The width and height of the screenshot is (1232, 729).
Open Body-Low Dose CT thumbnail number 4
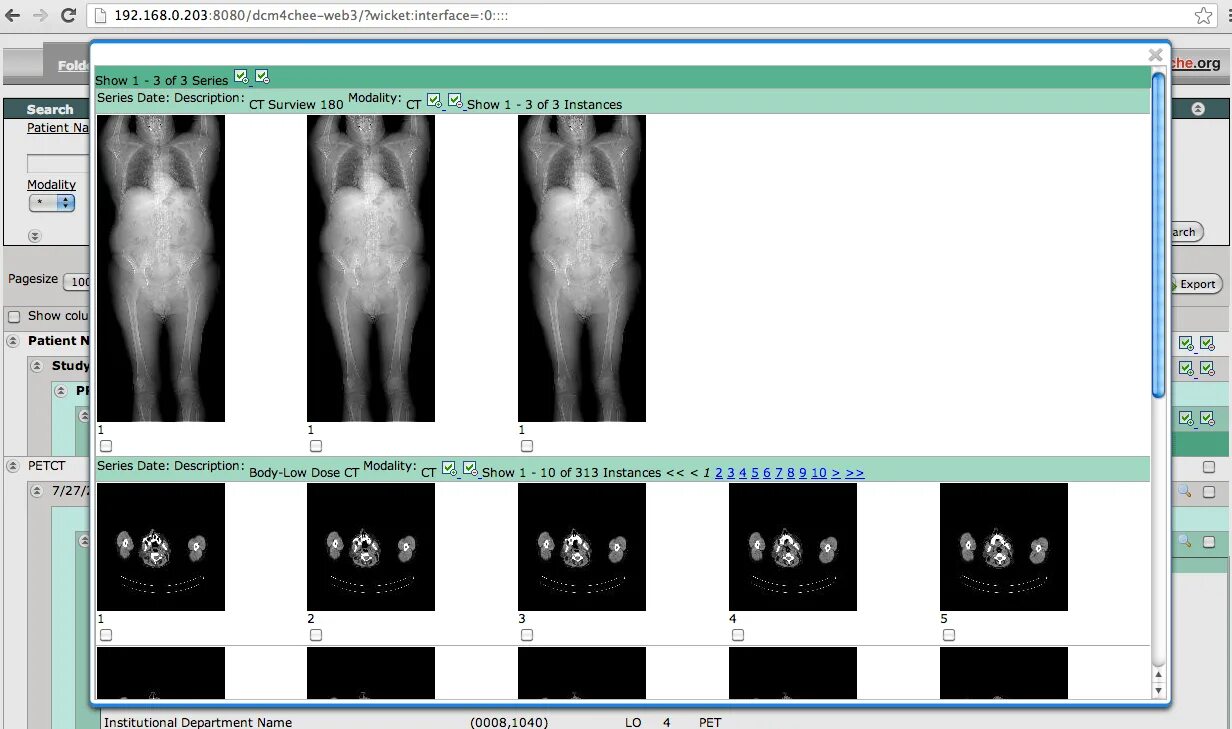pyautogui.click(x=793, y=547)
